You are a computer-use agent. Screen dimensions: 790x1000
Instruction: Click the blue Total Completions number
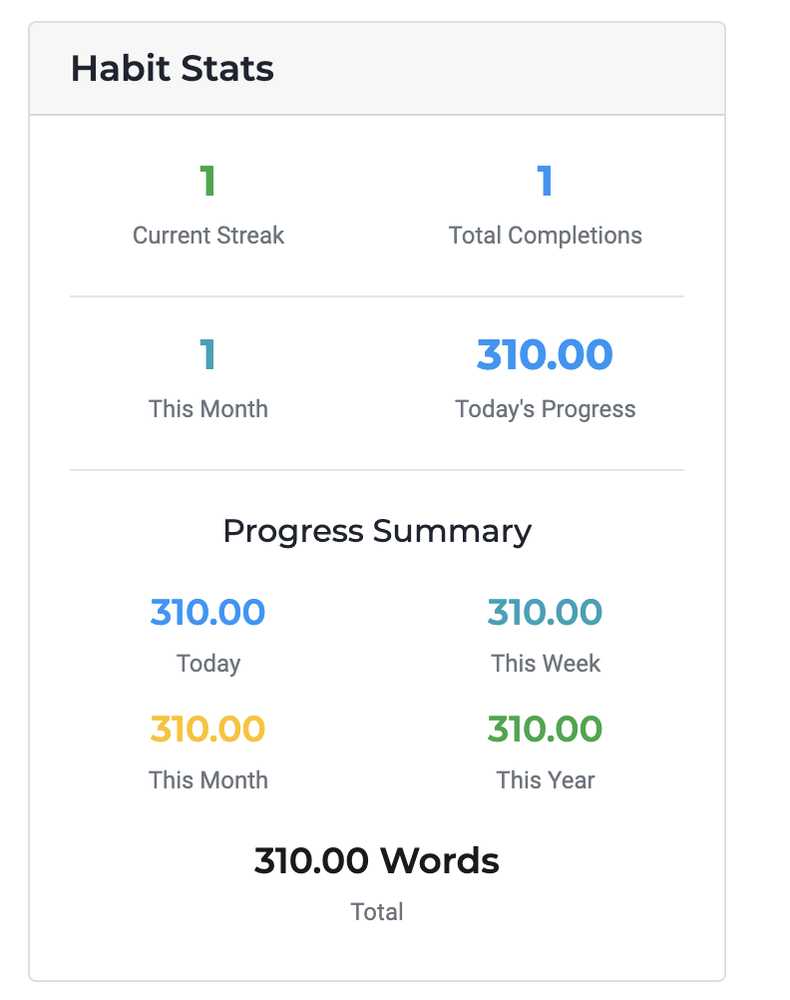[545, 181]
